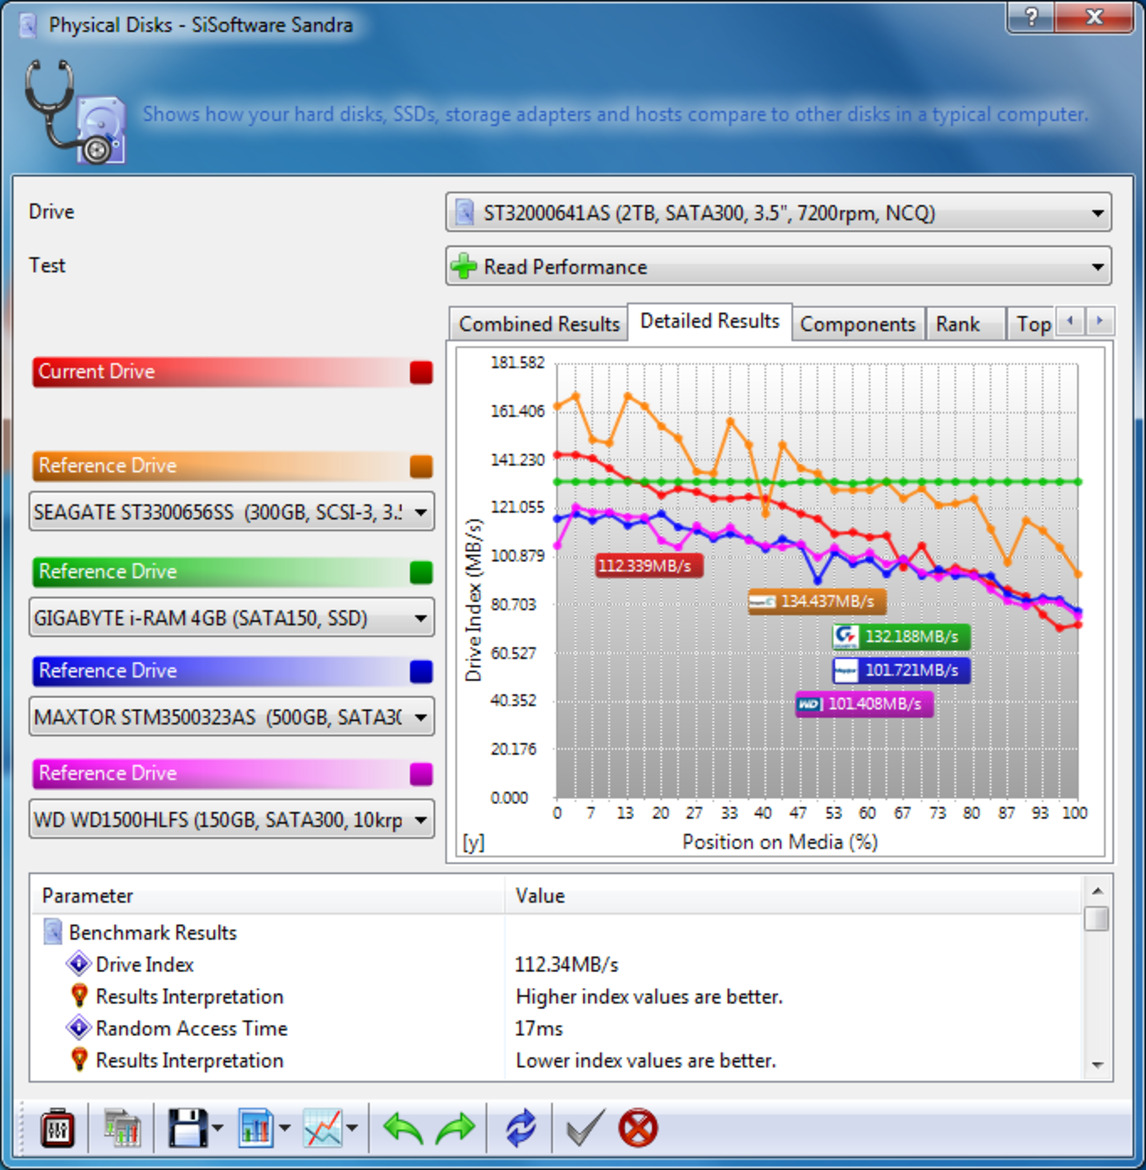Click the 112.34MB/s value cell
The height and width of the screenshot is (1170, 1146).
(566, 964)
